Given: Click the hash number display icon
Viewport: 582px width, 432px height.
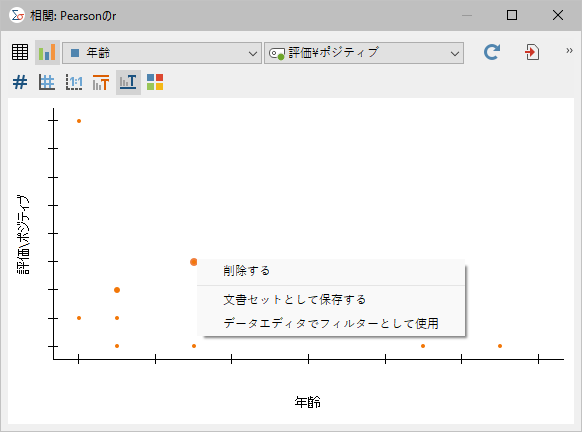Looking at the screenshot, I should coord(20,82).
